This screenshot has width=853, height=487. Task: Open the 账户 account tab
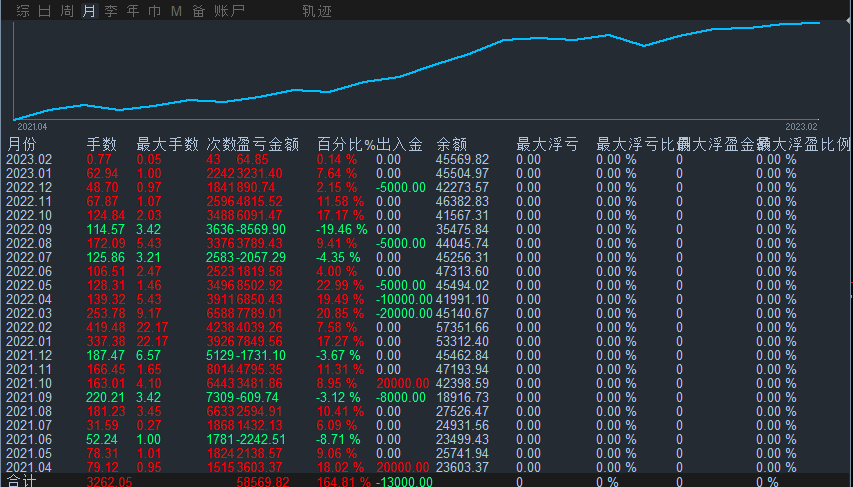[229, 11]
